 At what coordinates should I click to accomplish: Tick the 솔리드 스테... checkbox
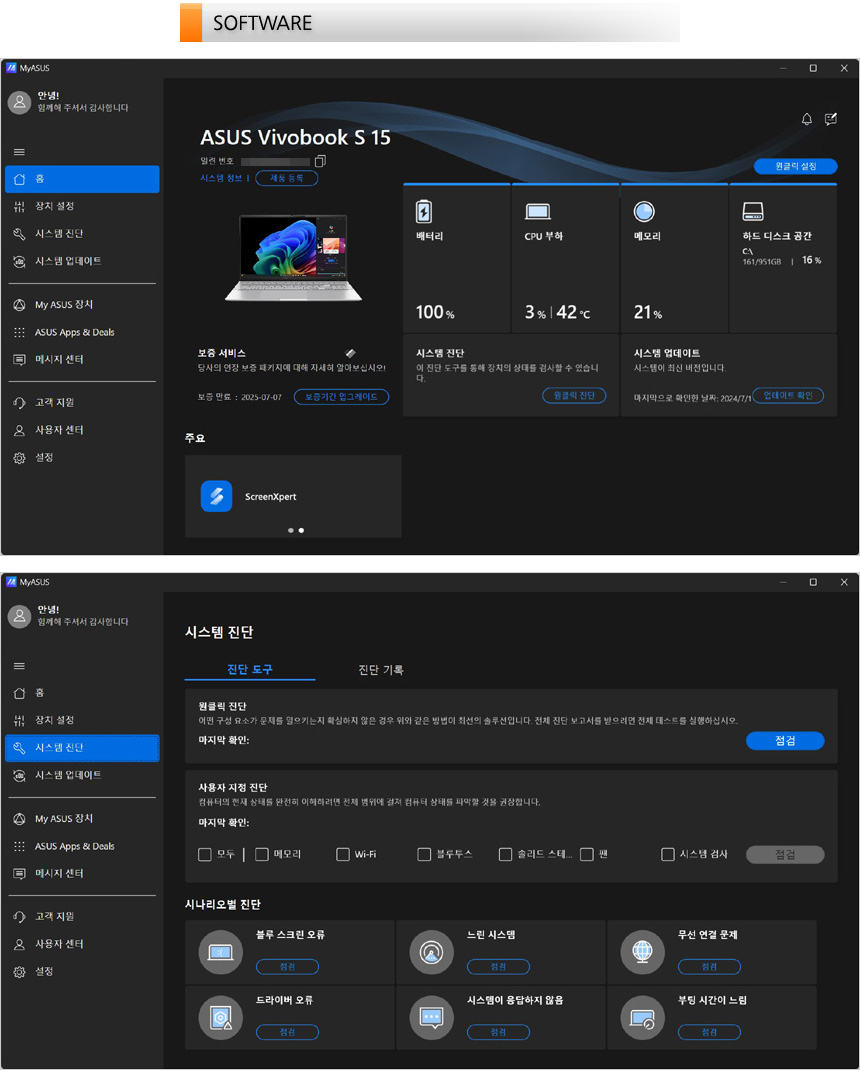point(506,855)
